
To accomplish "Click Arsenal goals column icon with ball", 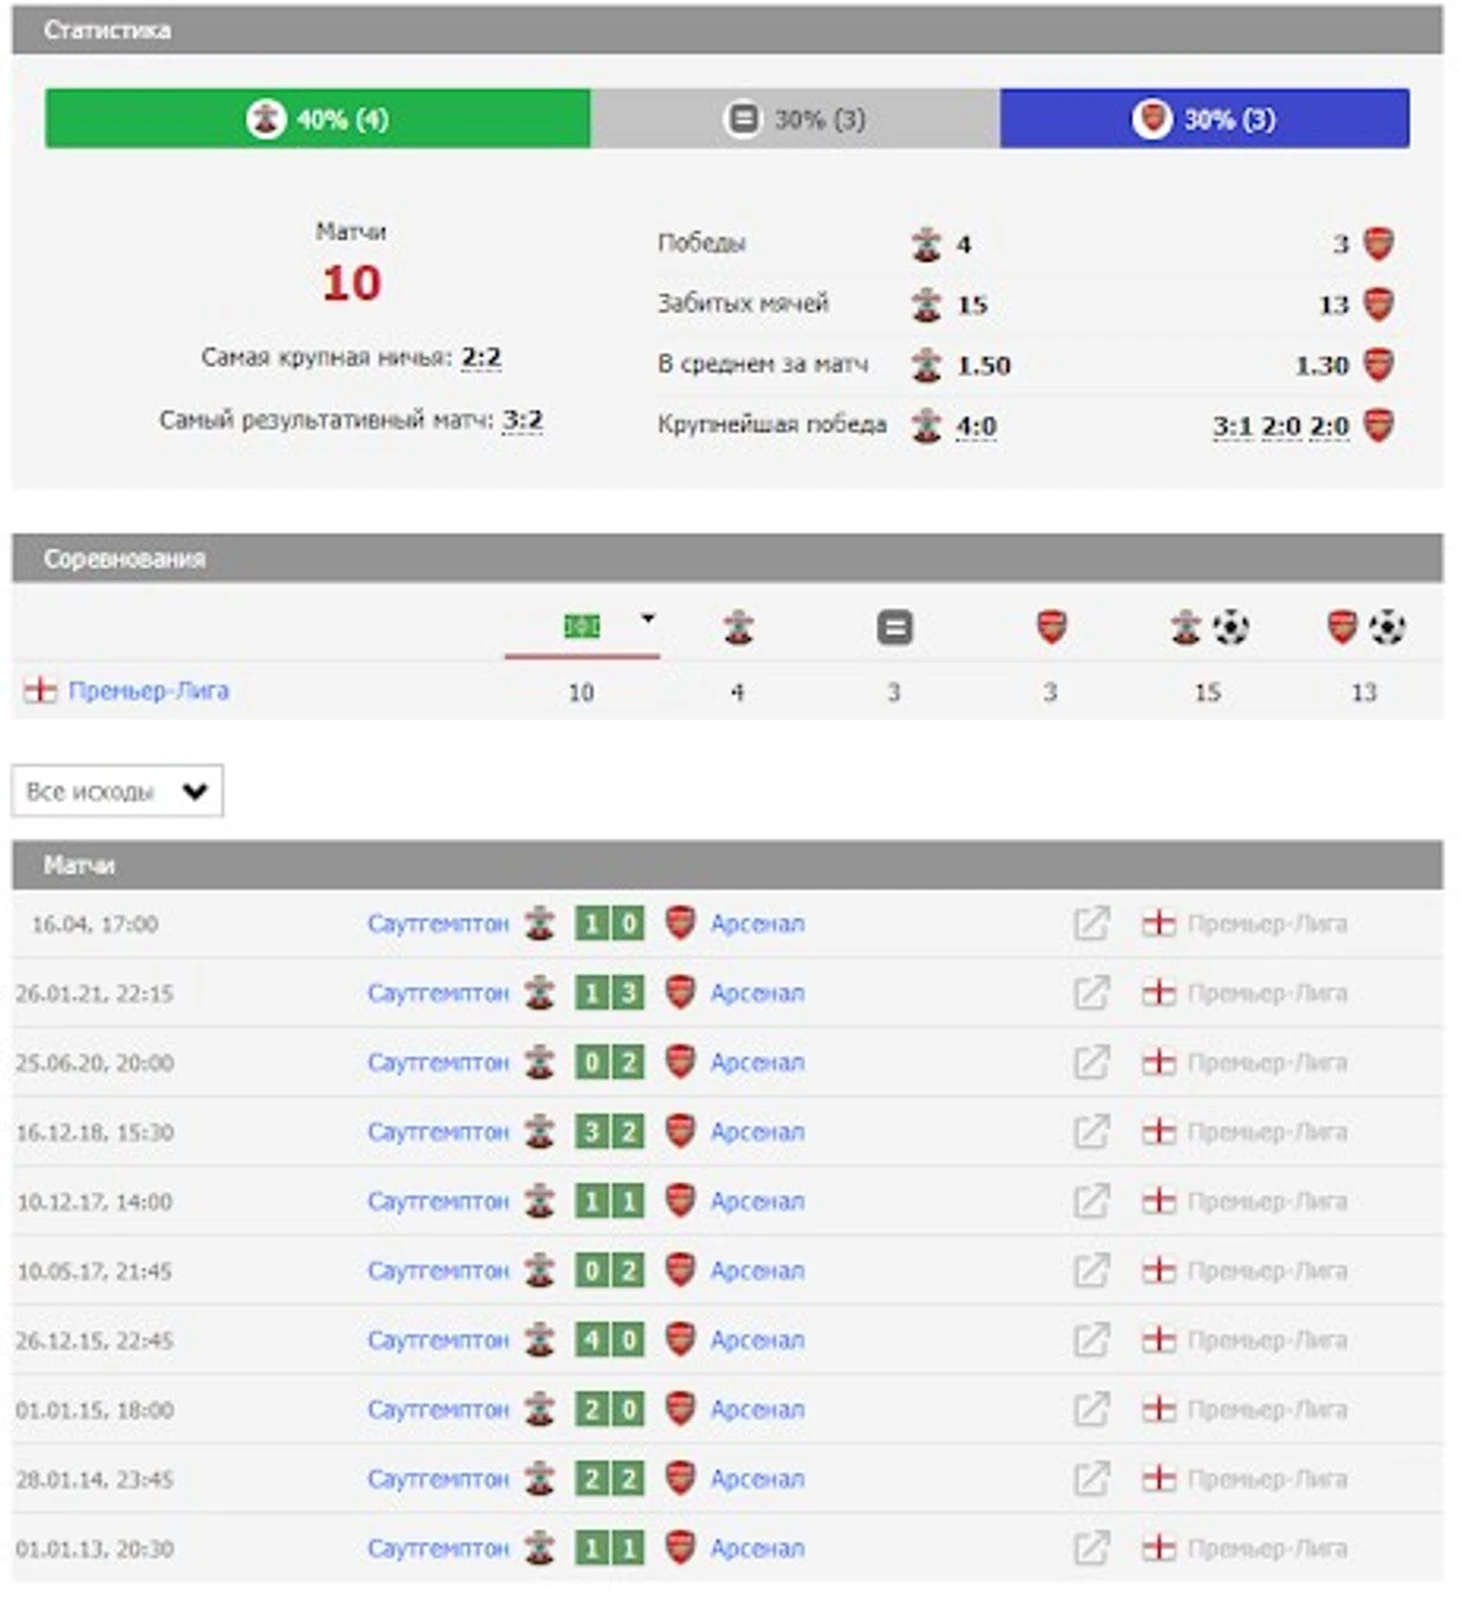I will click(x=1366, y=628).
